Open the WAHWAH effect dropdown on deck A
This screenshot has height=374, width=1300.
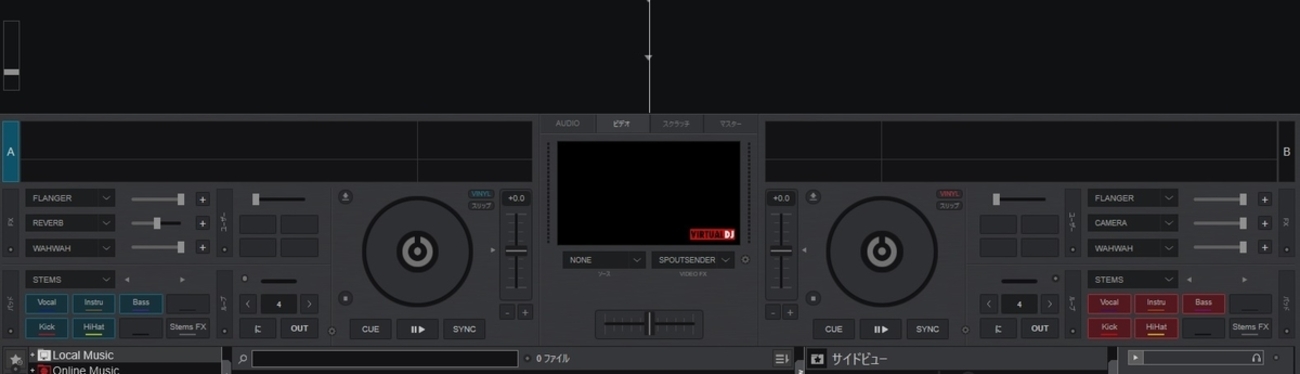coord(70,247)
